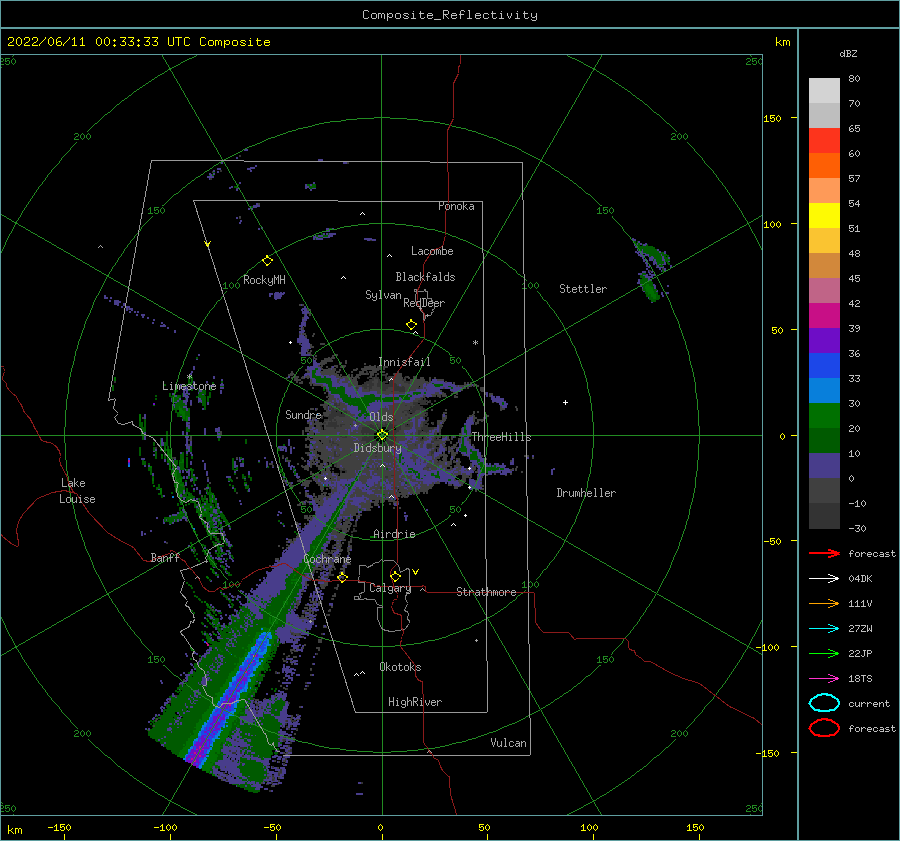Click the Sylvan label

coord(383,295)
